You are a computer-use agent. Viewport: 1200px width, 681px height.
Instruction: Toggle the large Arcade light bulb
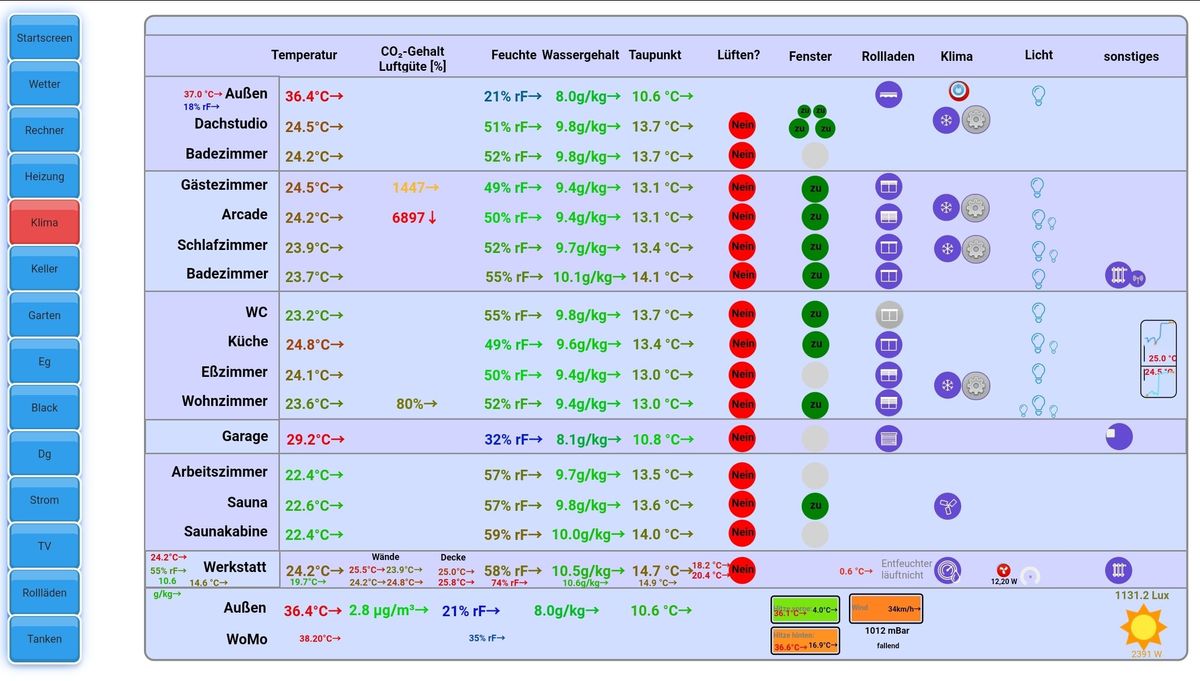point(1038,218)
